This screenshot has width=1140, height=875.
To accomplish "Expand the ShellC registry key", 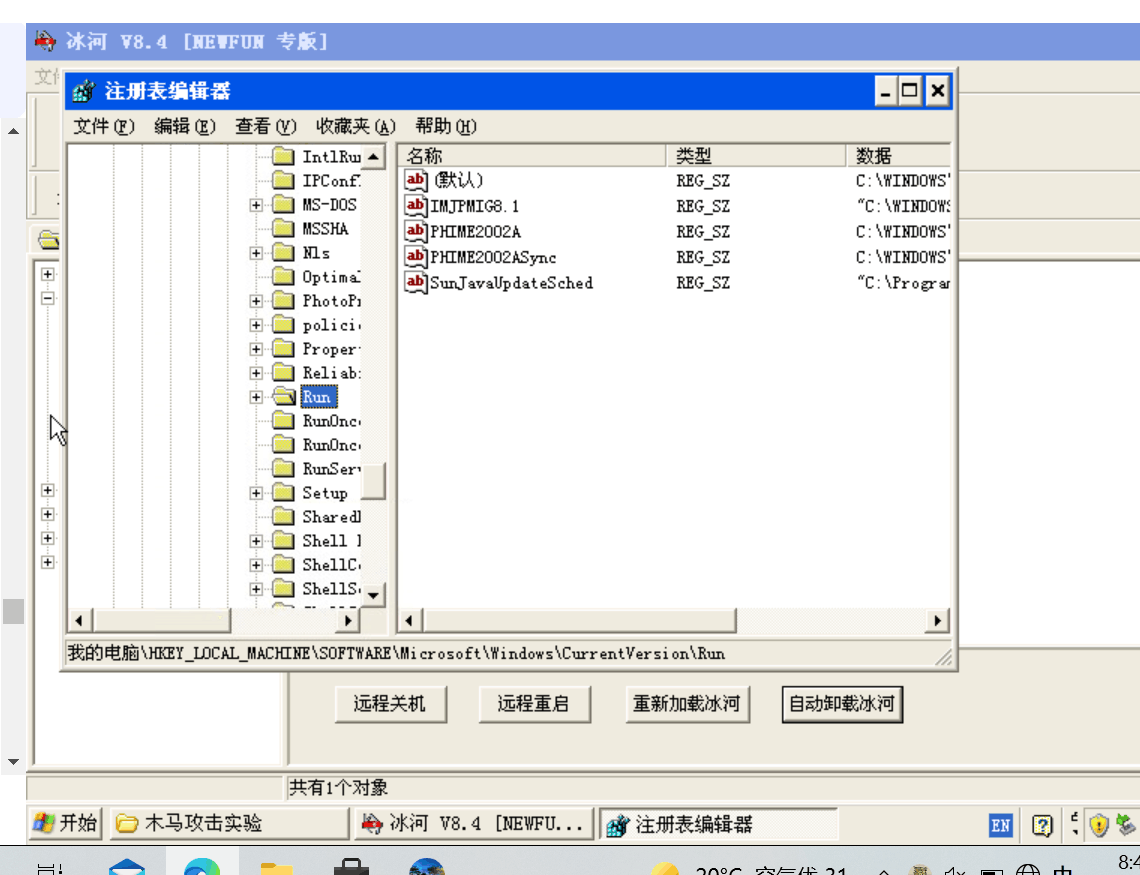I will (x=256, y=565).
